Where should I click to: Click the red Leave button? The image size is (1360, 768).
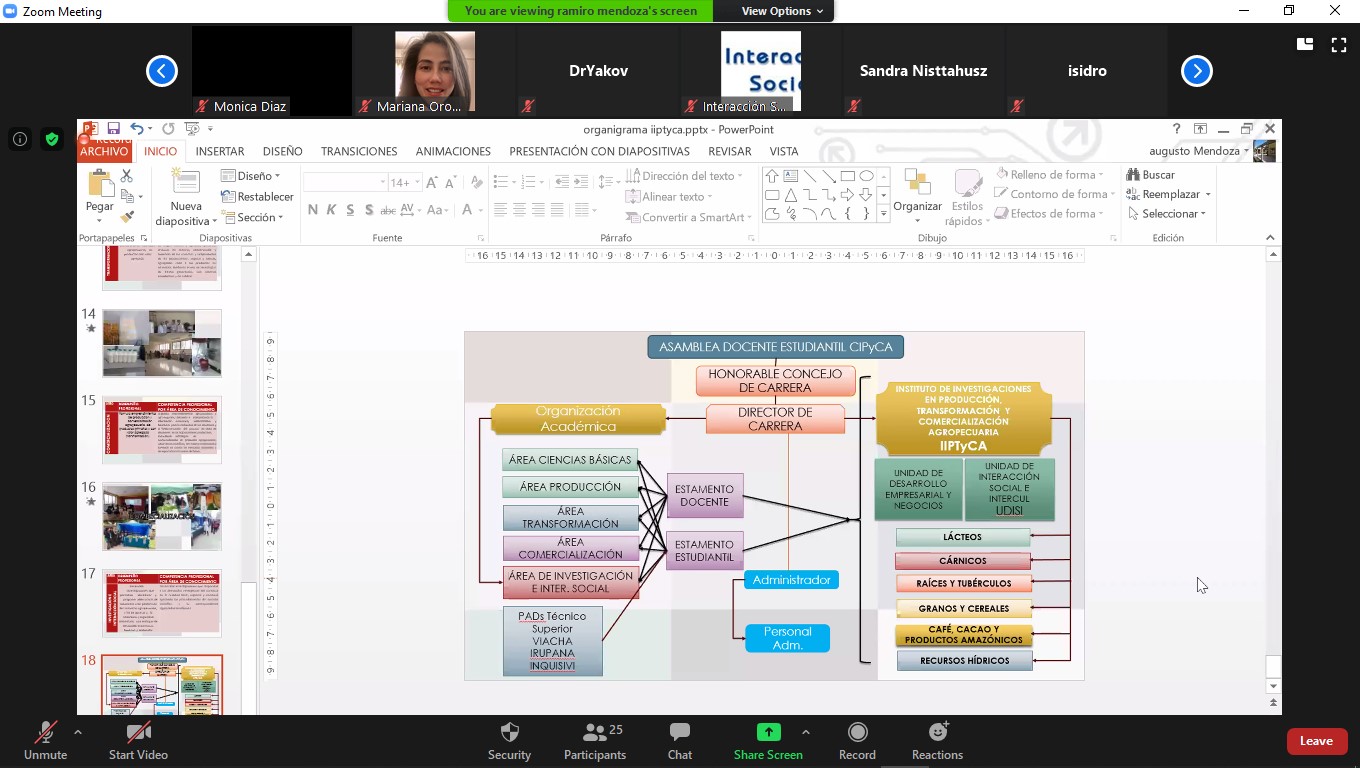pos(1315,741)
